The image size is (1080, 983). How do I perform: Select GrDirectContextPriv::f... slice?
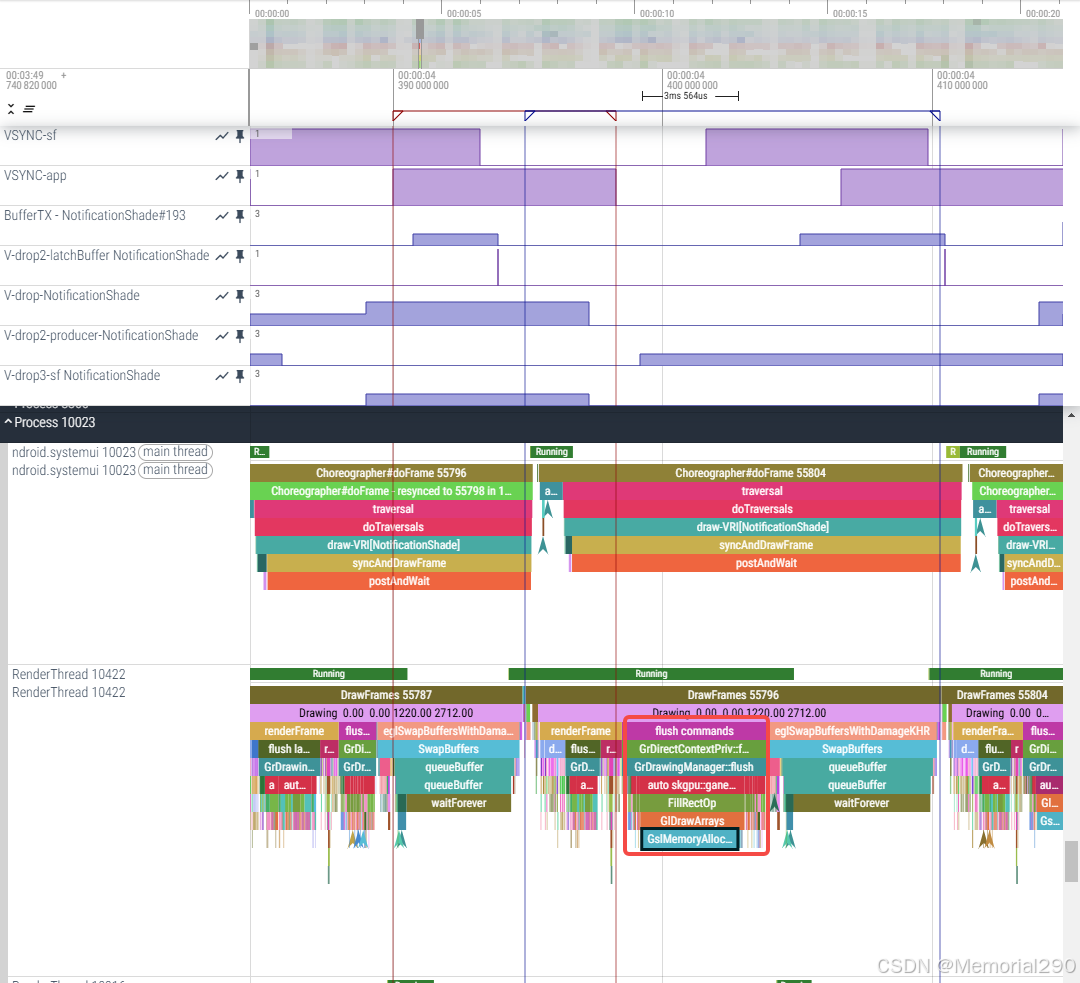[x=694, y=749]
